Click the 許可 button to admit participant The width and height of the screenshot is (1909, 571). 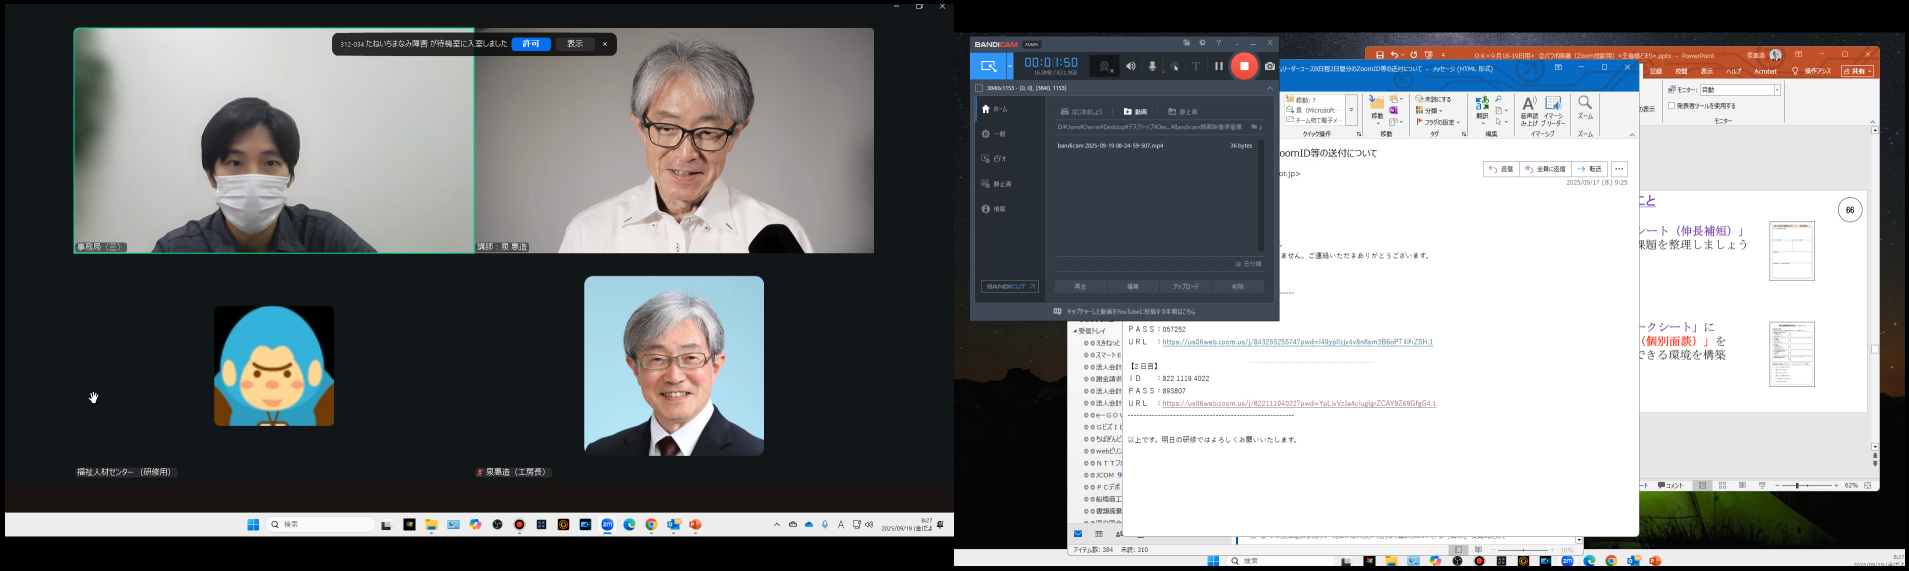coord(531,44)
